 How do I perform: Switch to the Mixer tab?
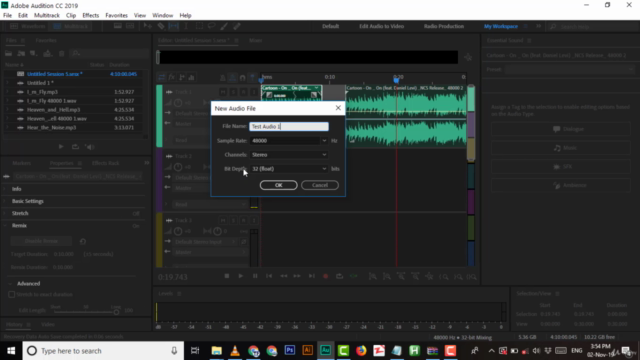pos(256,40)
